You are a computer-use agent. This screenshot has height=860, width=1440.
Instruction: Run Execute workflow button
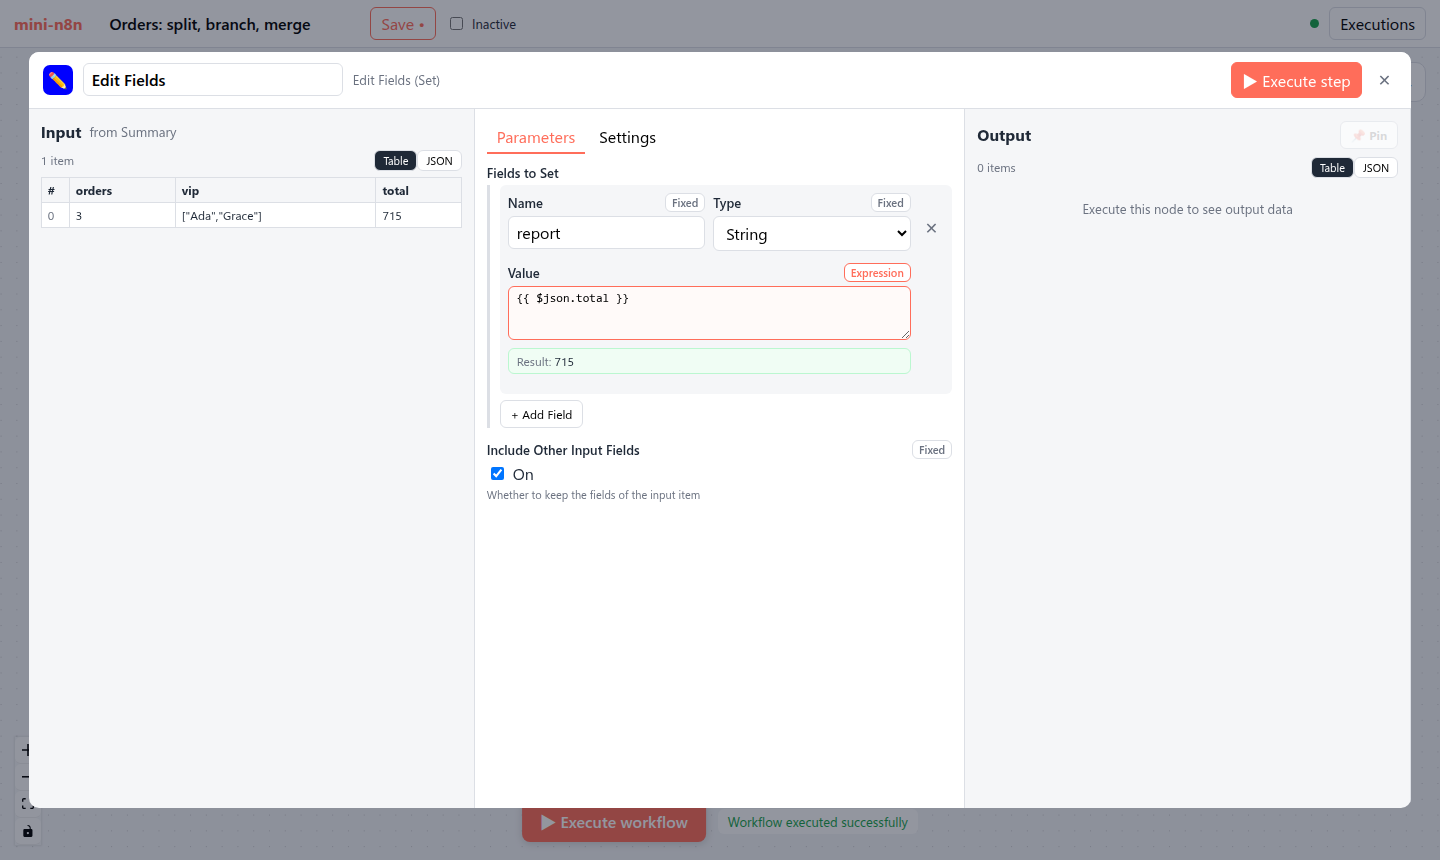(614, 823)
